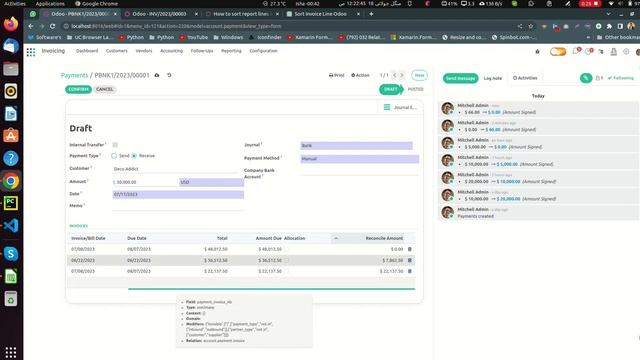Delete the $ 0.00 reconcile row
Image resolution: width=640 pixels, height=360 pixels.
[x=410, y=249]
